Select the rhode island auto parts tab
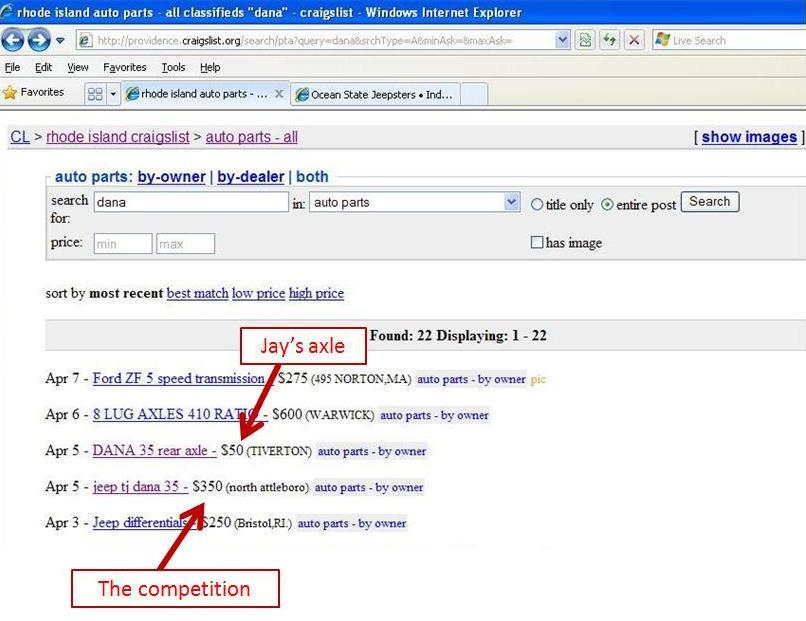The height and width of the screenshot is (621, 806). [x=198, y=94]
